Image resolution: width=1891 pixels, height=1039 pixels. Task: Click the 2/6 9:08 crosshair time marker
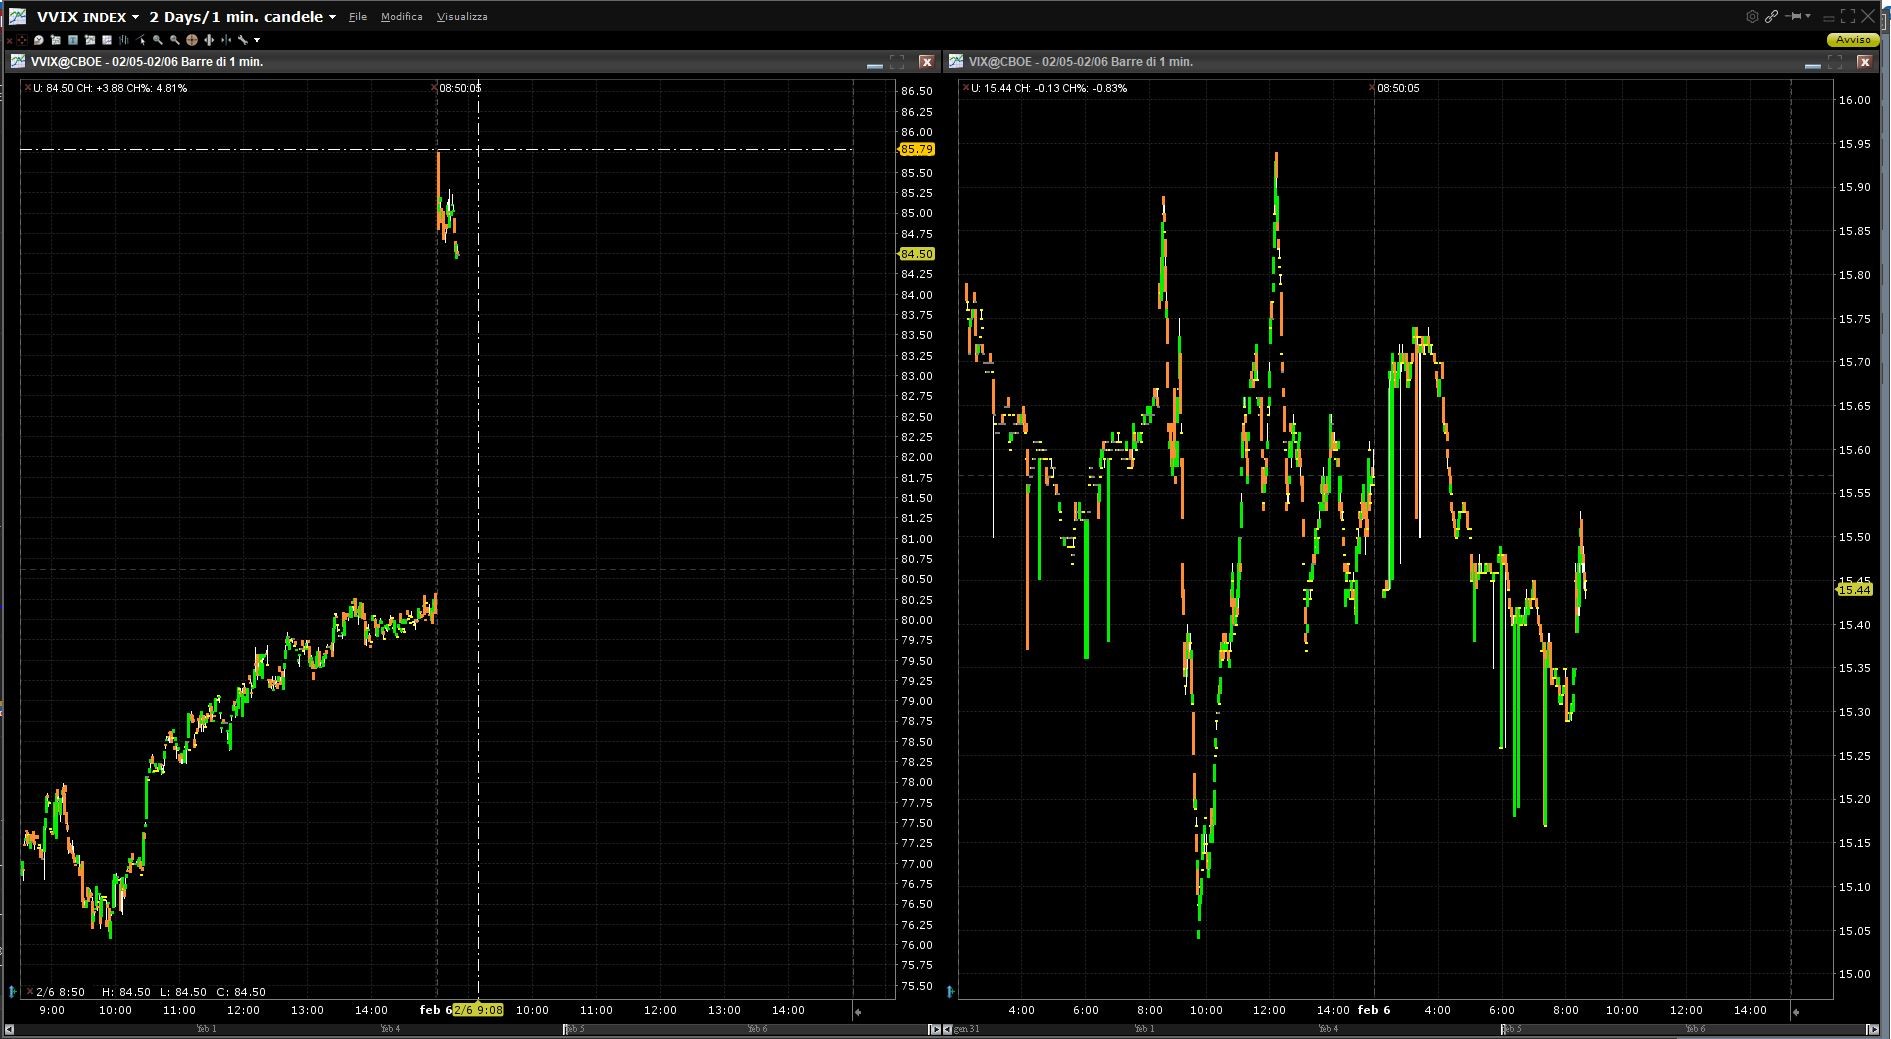(478, 1010)
